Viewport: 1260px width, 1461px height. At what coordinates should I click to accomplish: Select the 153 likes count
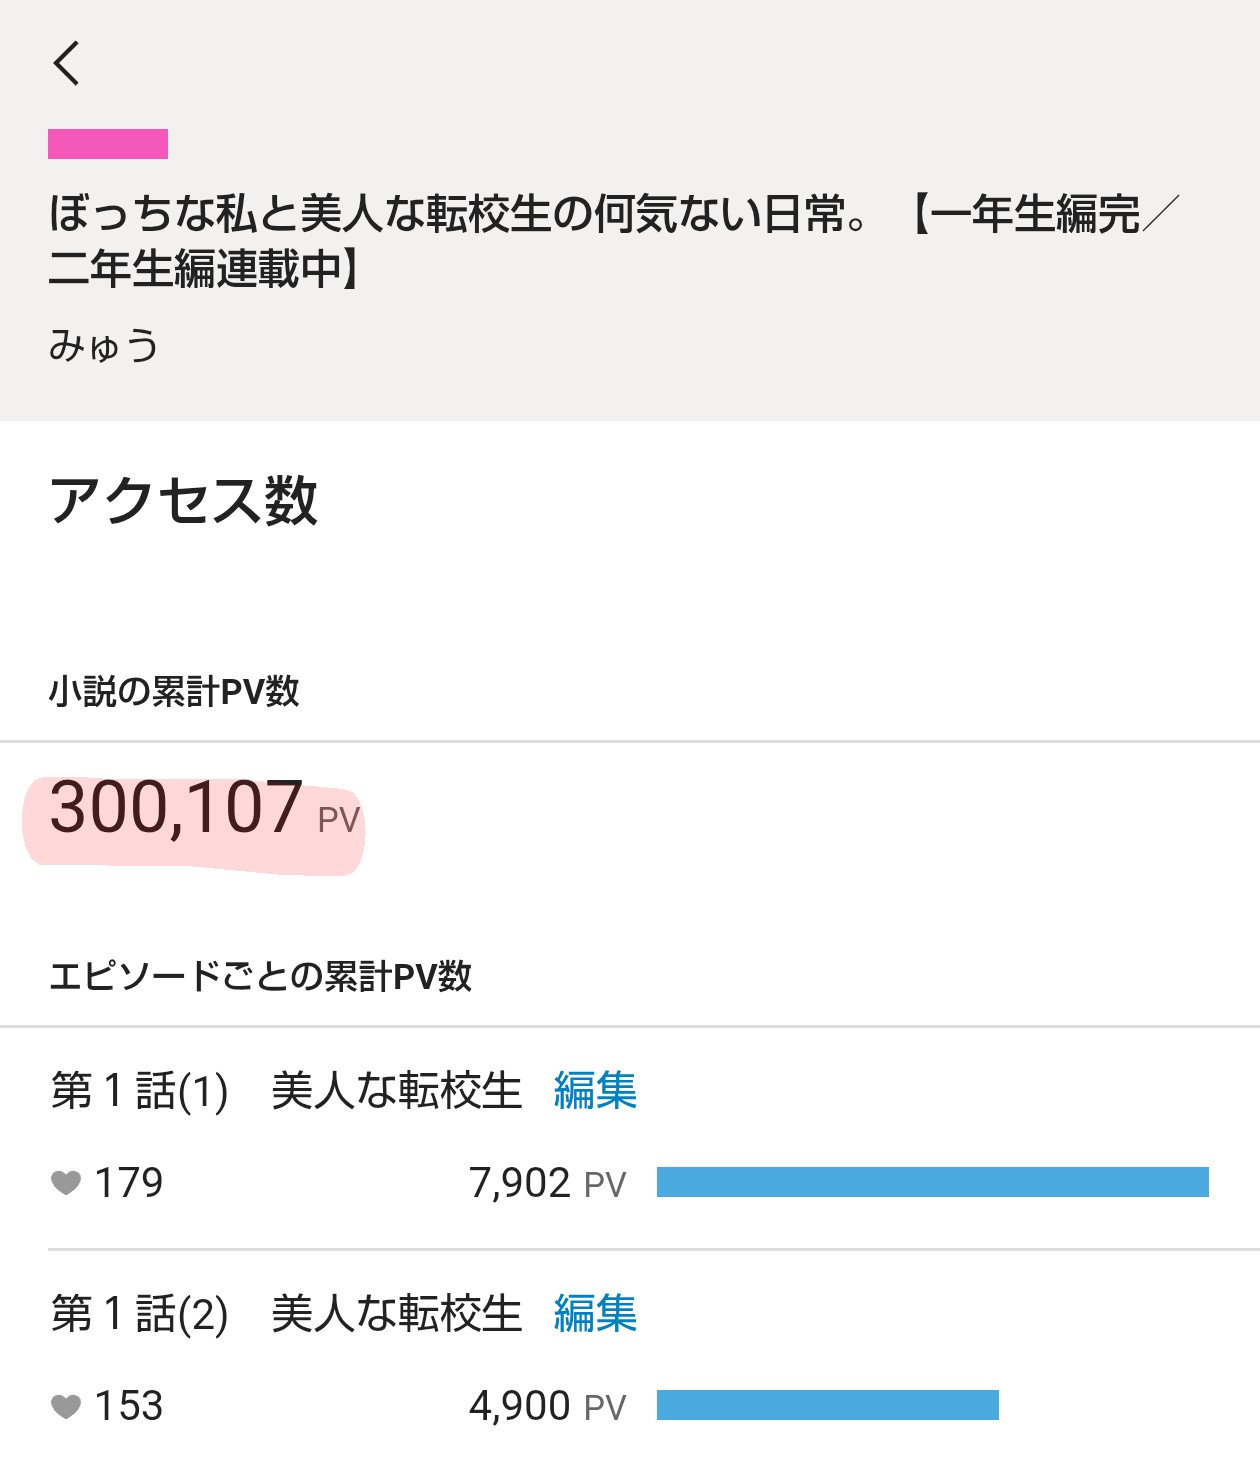[x=129, y=1406]
